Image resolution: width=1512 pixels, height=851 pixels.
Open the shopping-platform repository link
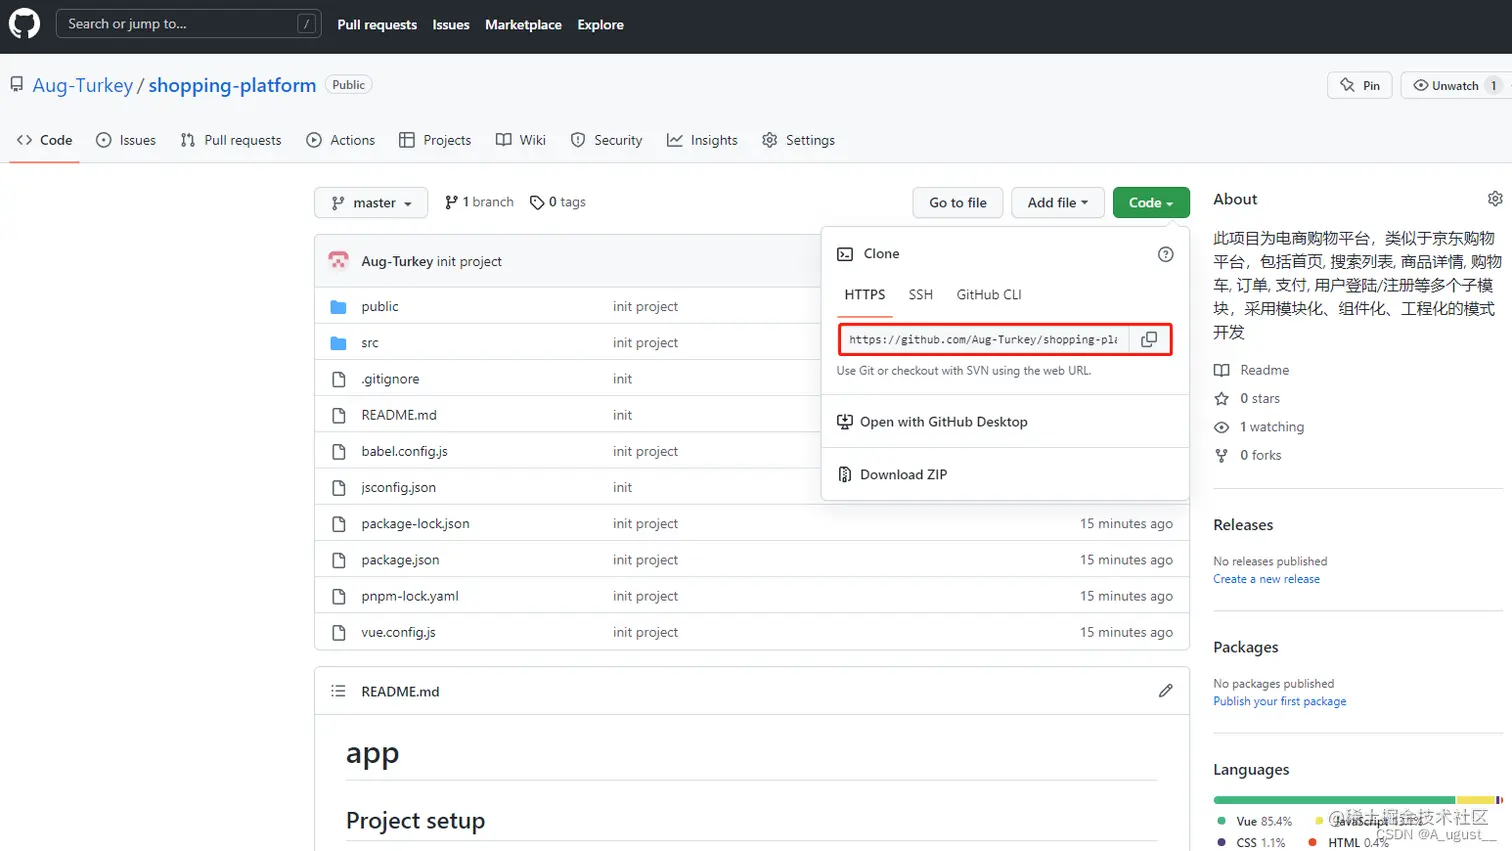[232, 86]
